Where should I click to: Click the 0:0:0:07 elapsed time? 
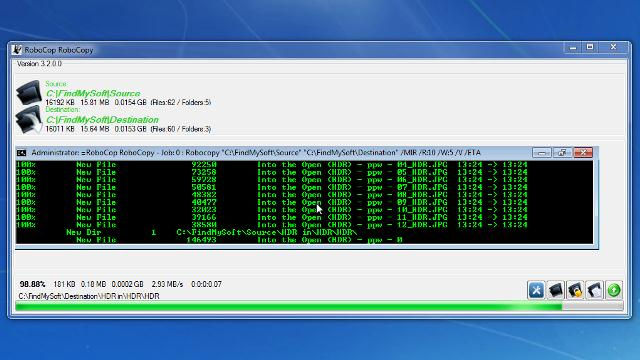point(206,284)
